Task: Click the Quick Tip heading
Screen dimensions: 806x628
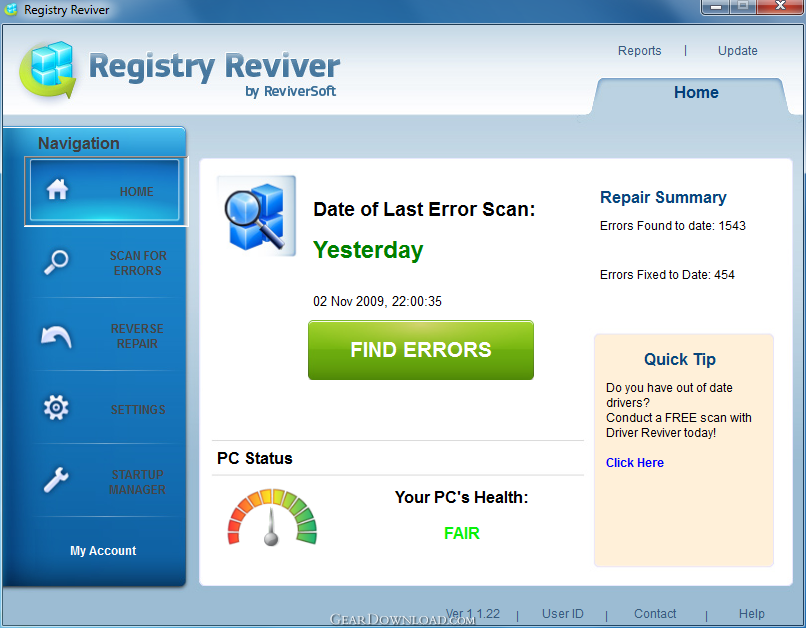Action: click(x=680, y=359)
